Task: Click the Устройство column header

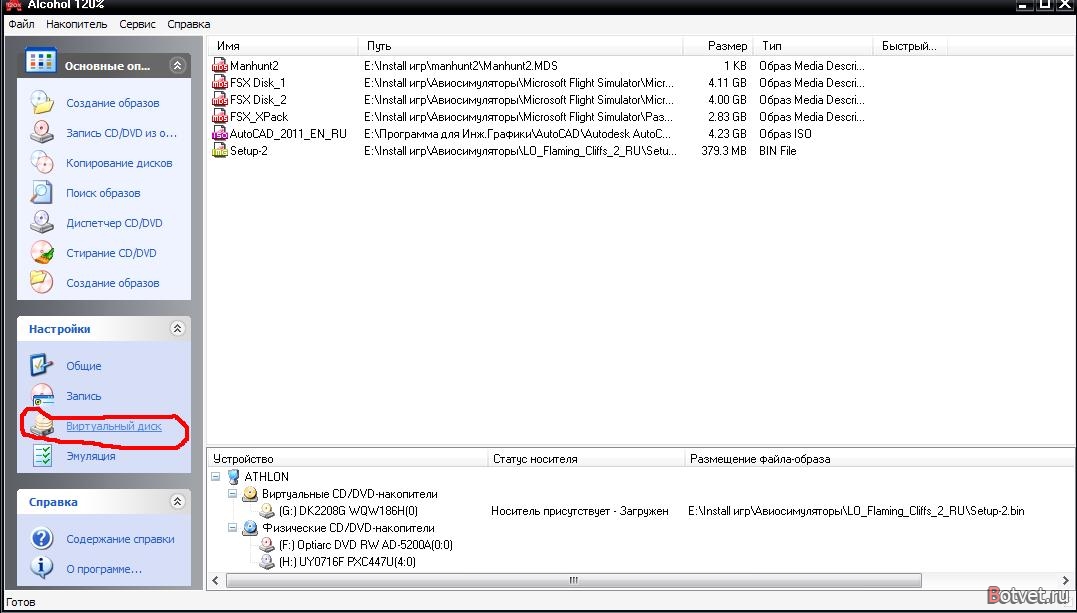Action: [x=348, y=459]
